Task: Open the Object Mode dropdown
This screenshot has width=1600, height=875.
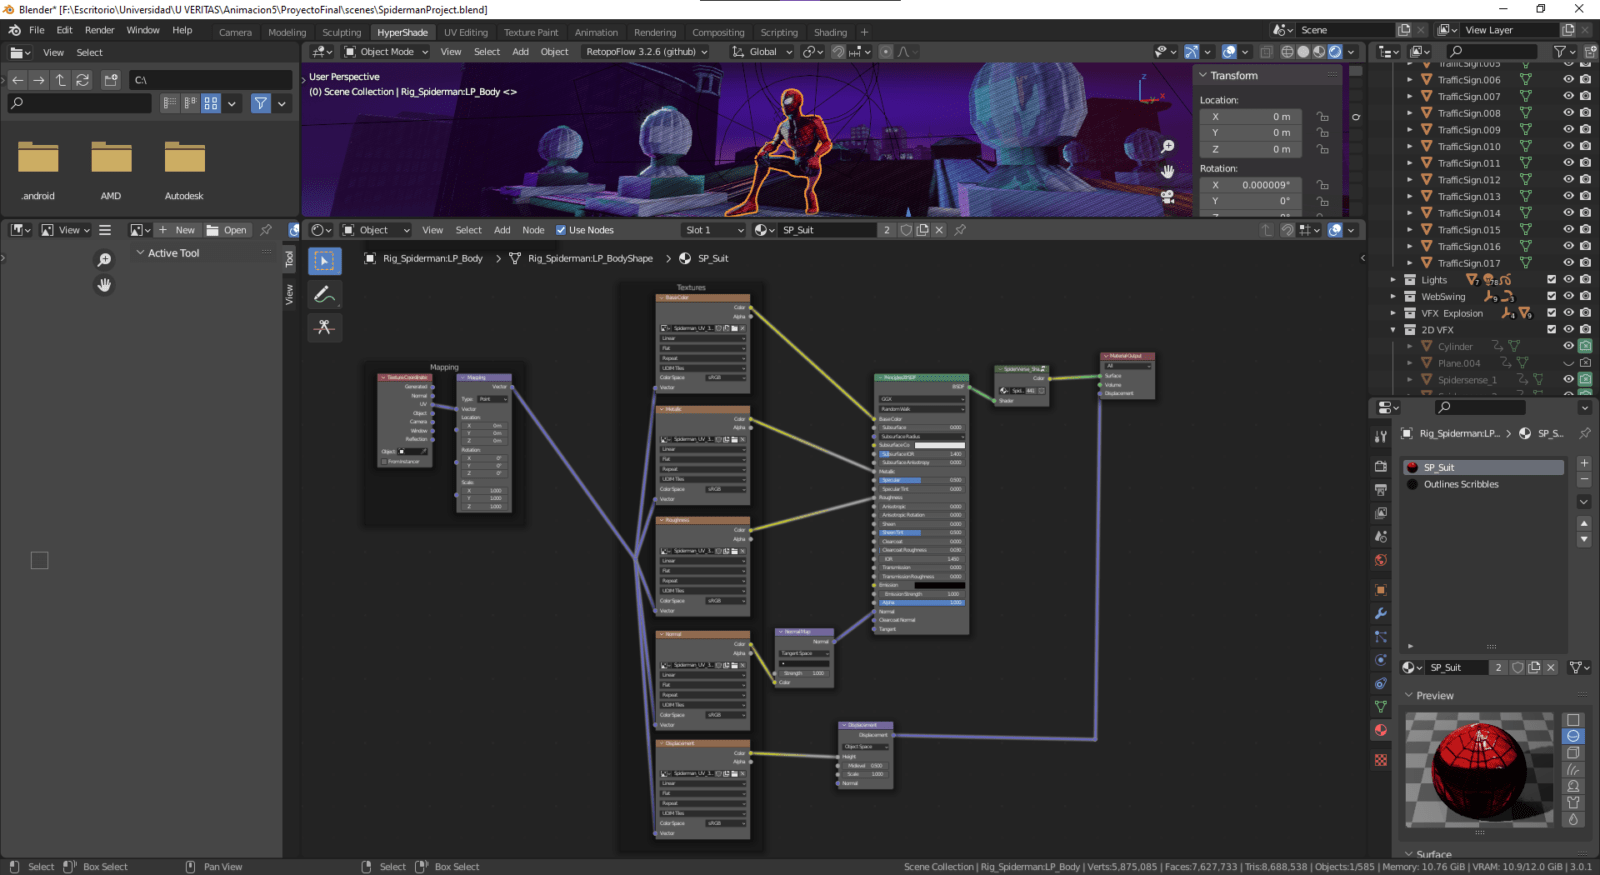Action: pyautogui.click(x=386, y=52)
